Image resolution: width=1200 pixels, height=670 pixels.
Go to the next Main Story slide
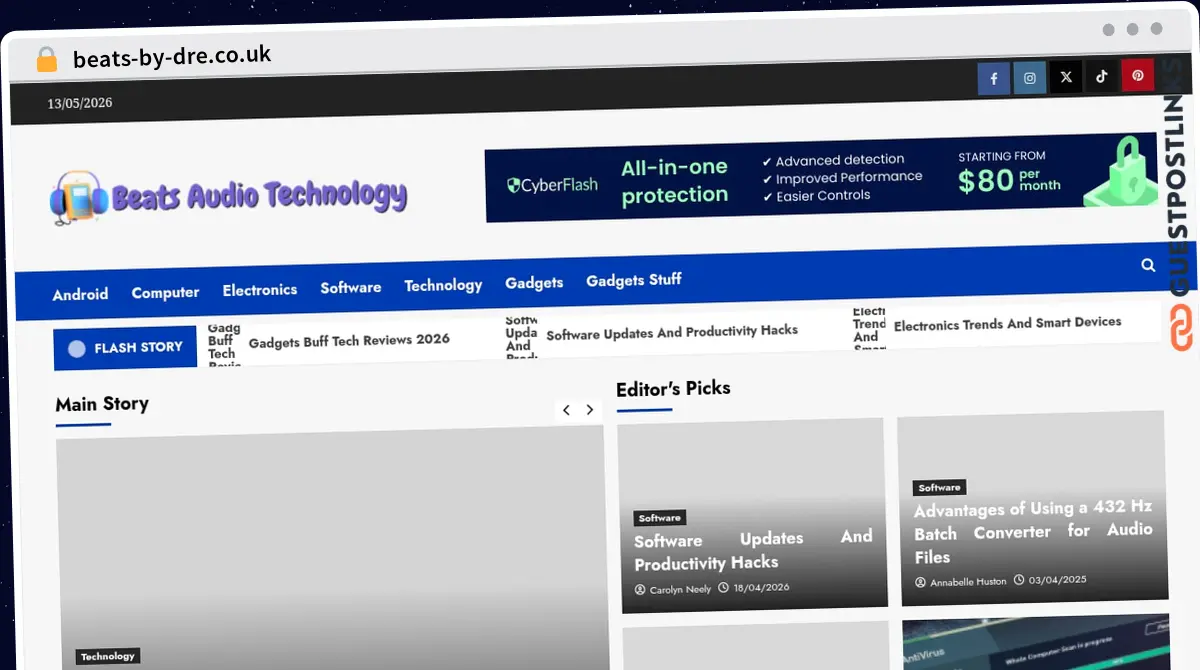tap(589, 410)
